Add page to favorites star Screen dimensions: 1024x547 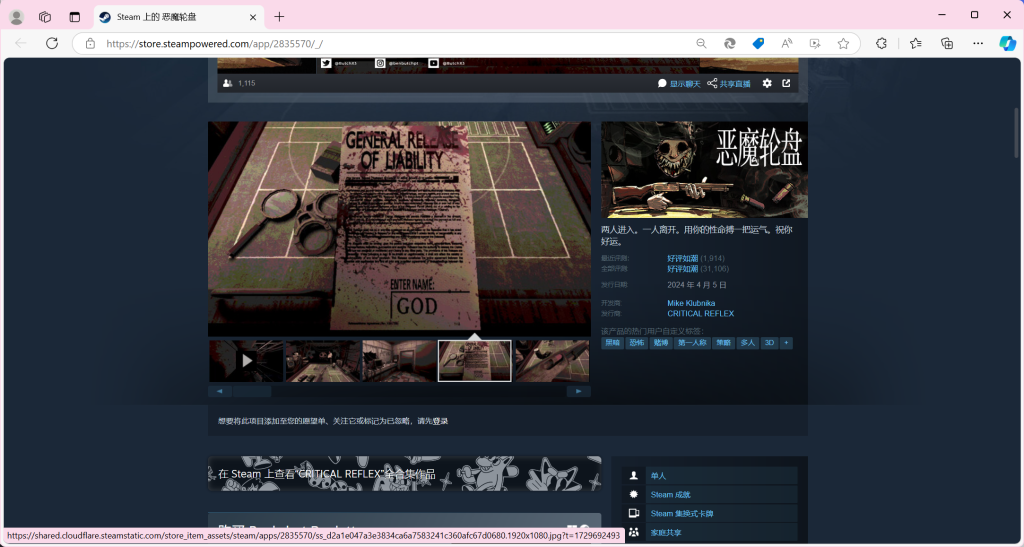coord(844,44)
